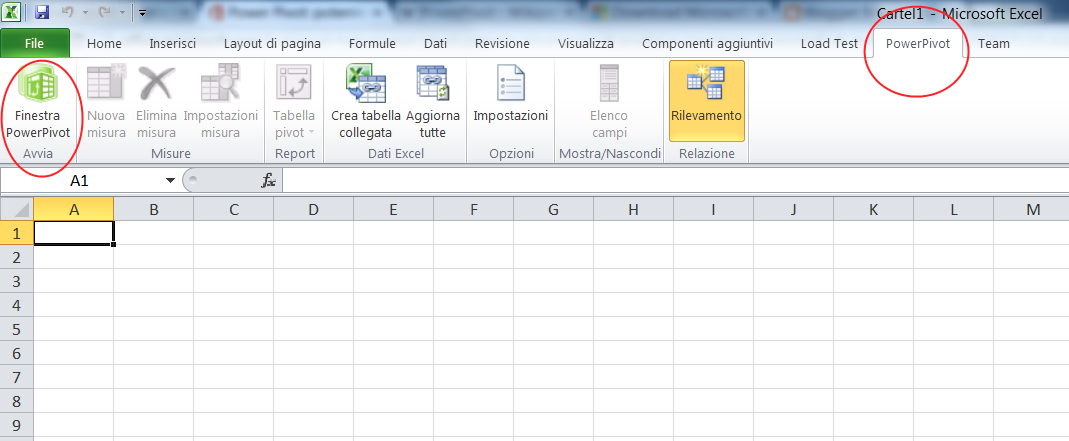Click the Save icon in quick access toolbar
The width and height of the screenshot is (1069, 441).
pyautogui.click(x=42, y=12)
